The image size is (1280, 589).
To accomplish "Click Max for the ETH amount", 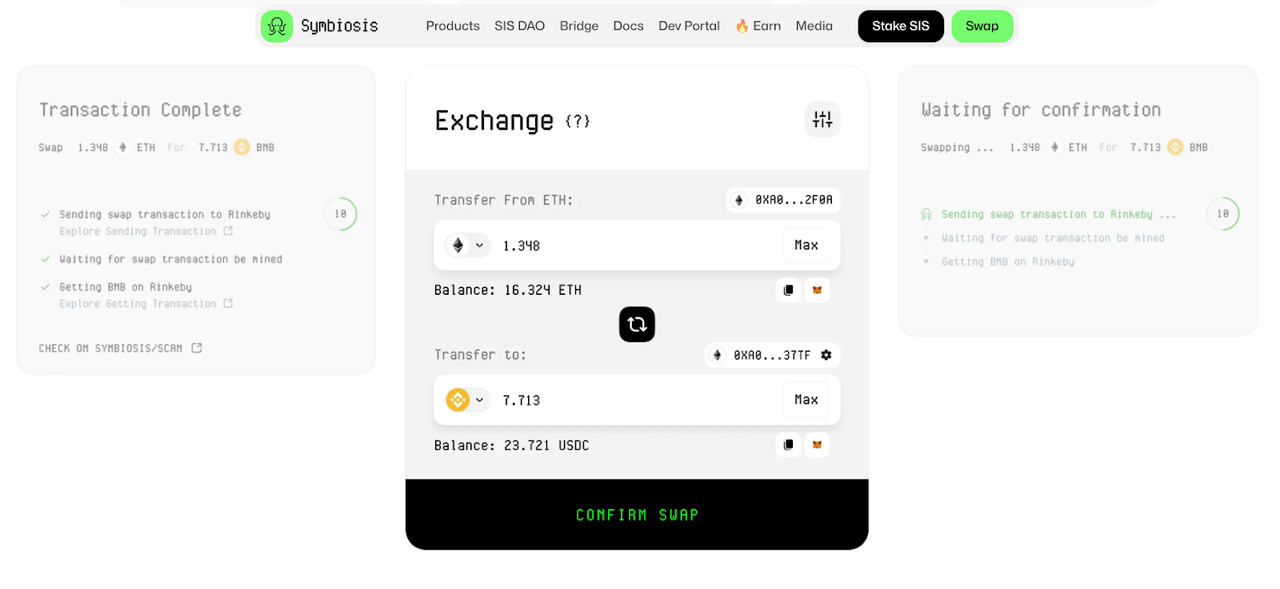I will [806, 245].
